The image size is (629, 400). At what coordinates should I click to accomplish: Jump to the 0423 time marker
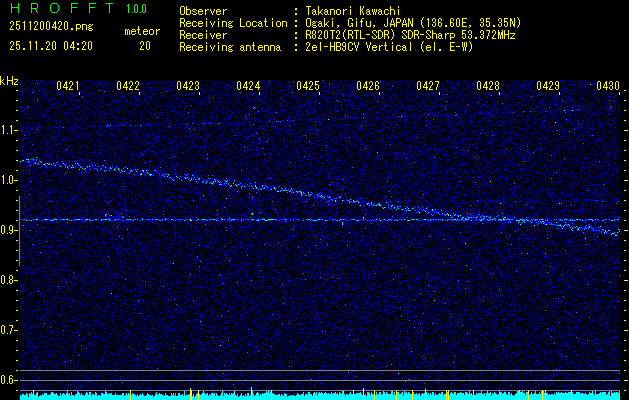click(188, 87)
